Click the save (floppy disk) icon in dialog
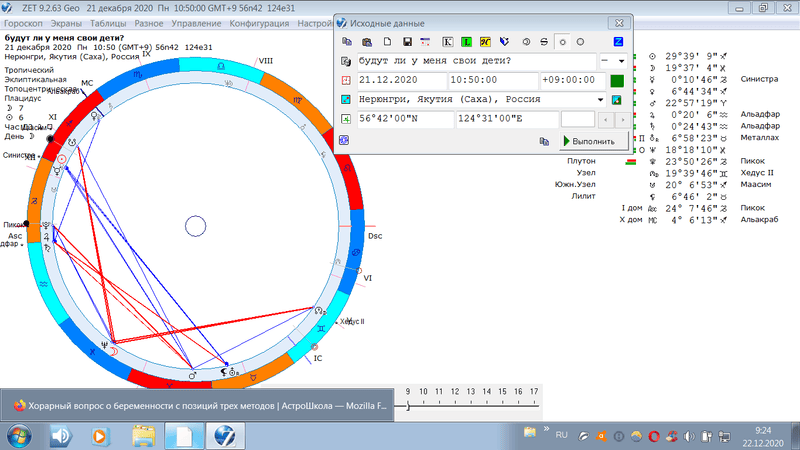The width and height of the screenshot is (800, 450). click(x=407, y=42)
